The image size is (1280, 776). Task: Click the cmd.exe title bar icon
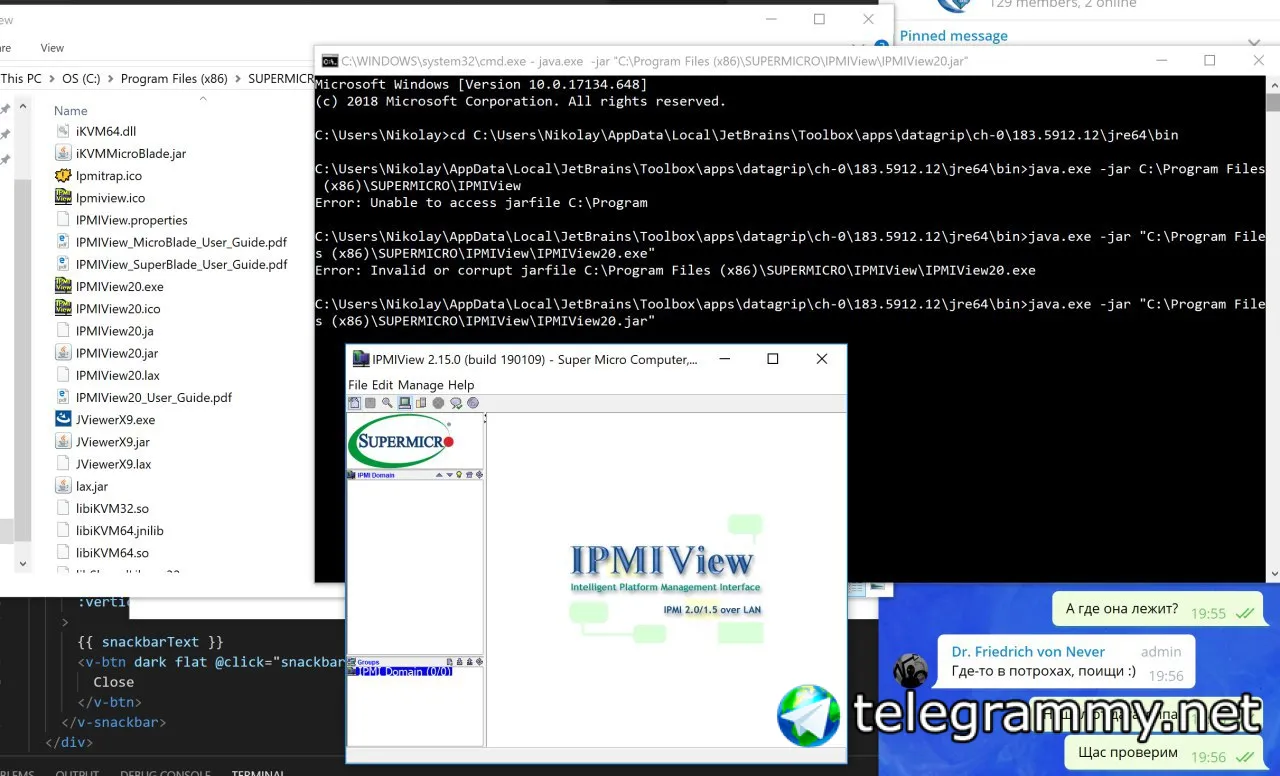click(x=328, y=61)
